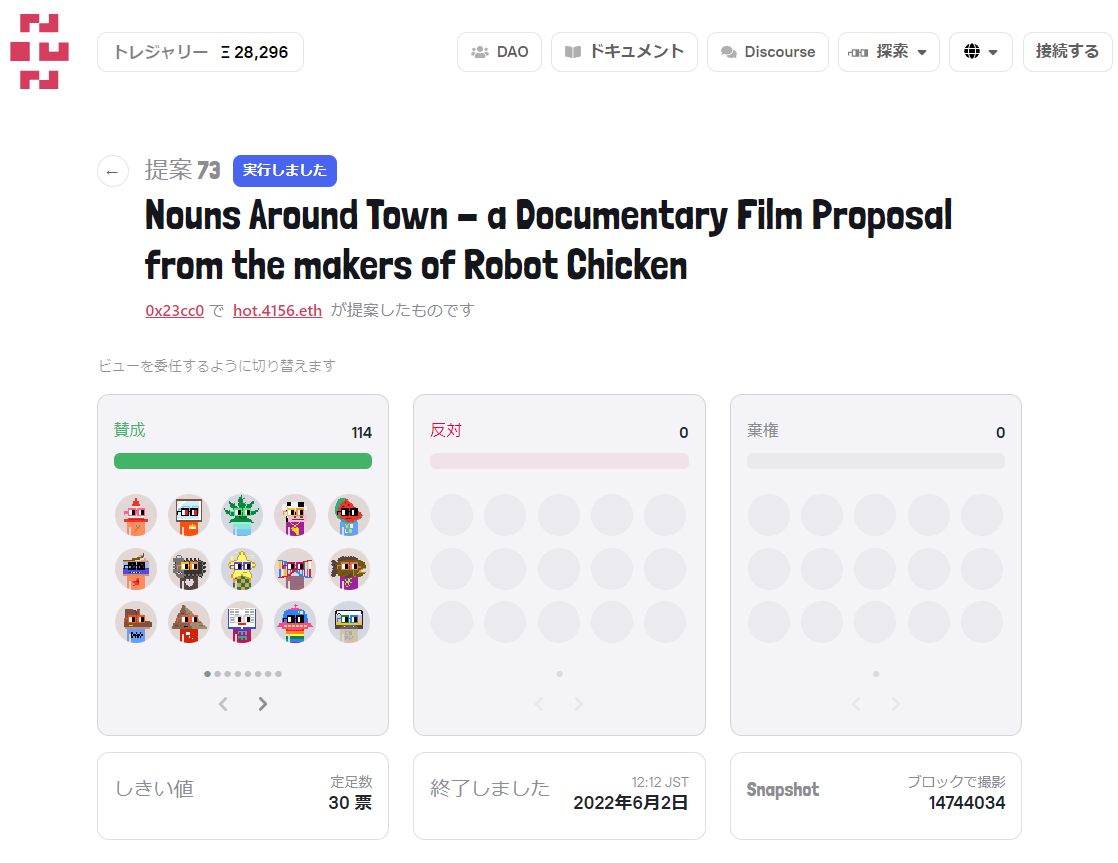Click the 終了しました ended label

tap(490, 788)
